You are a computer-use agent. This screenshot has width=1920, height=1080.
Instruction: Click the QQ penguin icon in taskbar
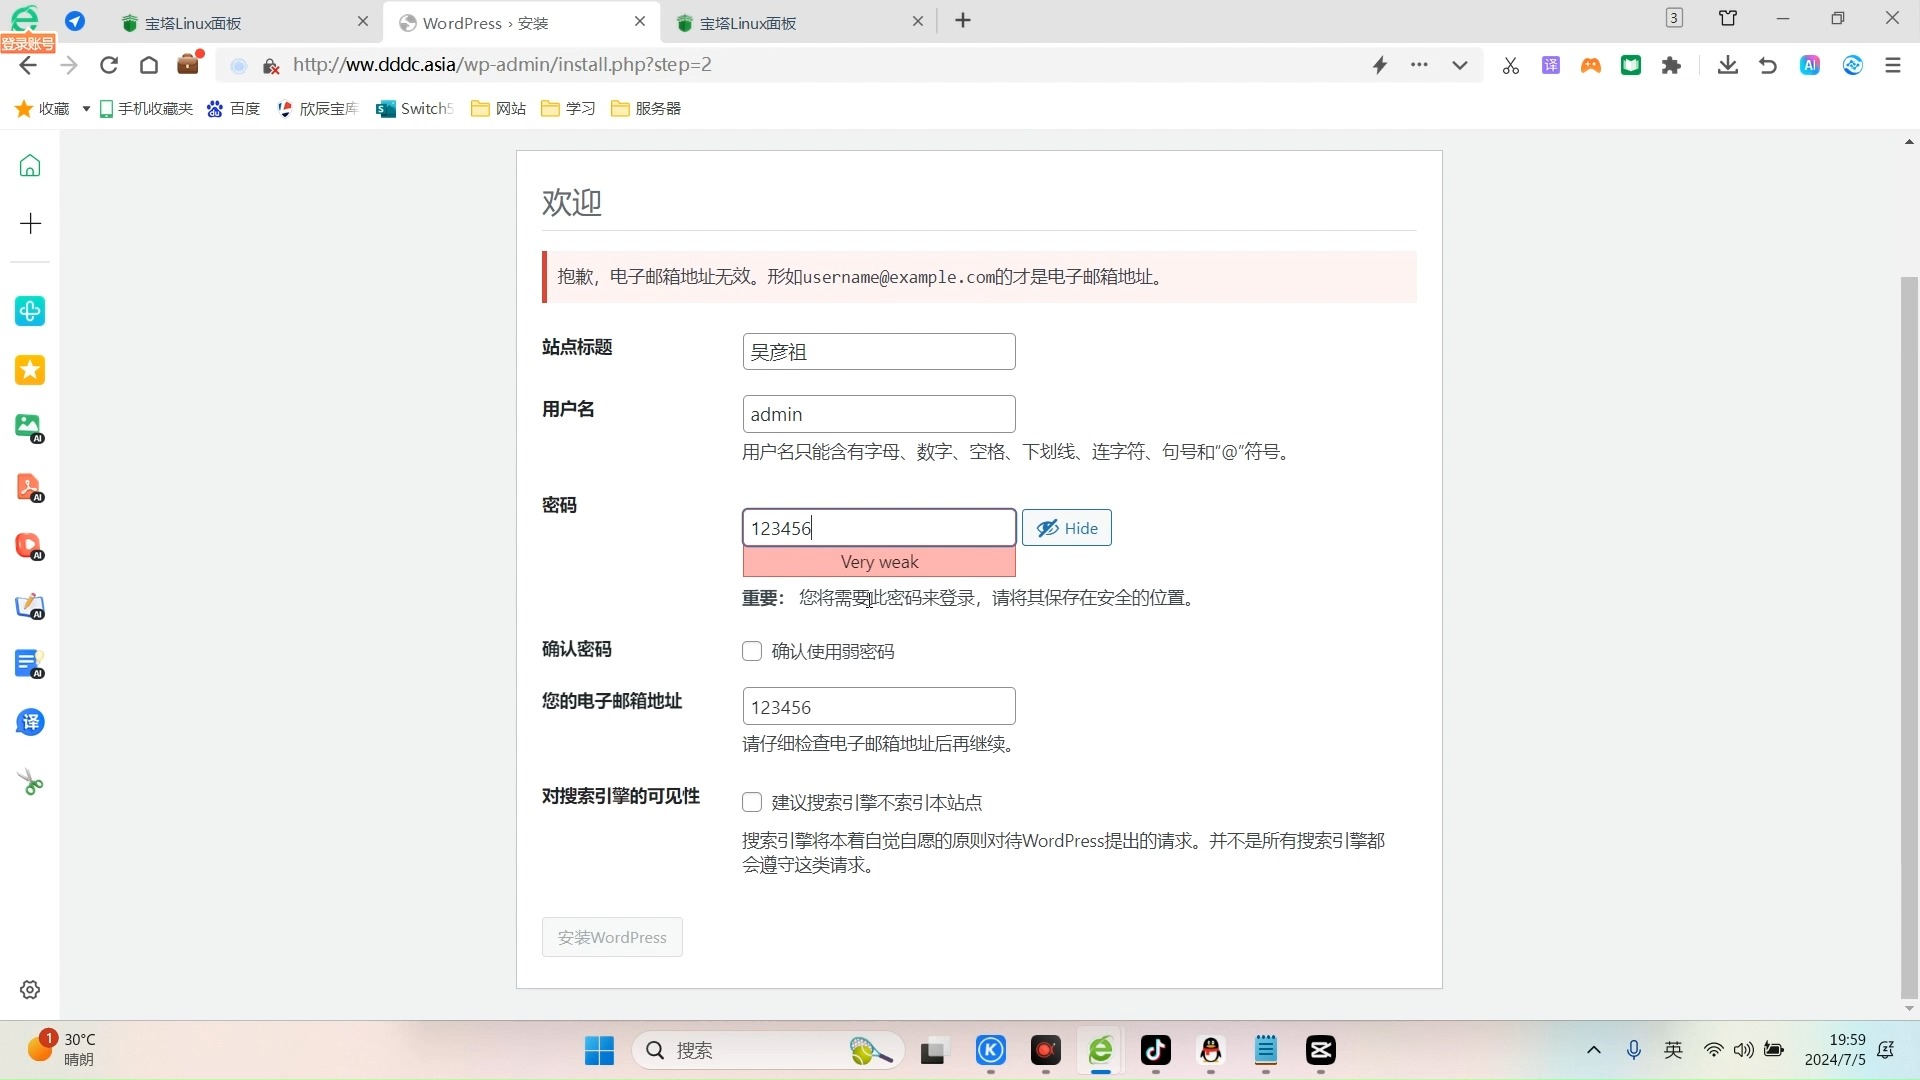coord(1211,1051)
